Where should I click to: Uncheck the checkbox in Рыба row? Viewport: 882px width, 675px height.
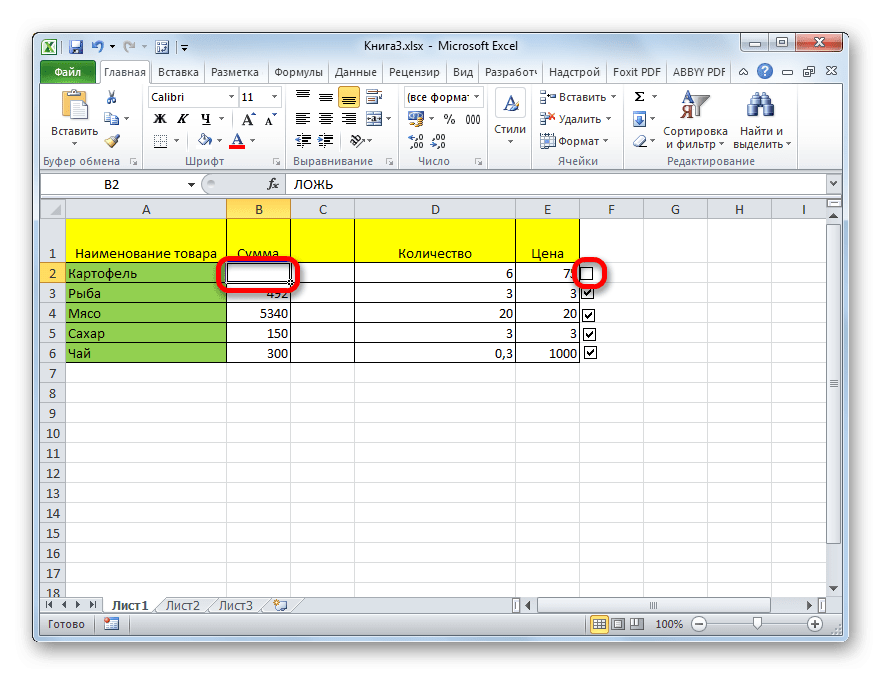point(588,293)
